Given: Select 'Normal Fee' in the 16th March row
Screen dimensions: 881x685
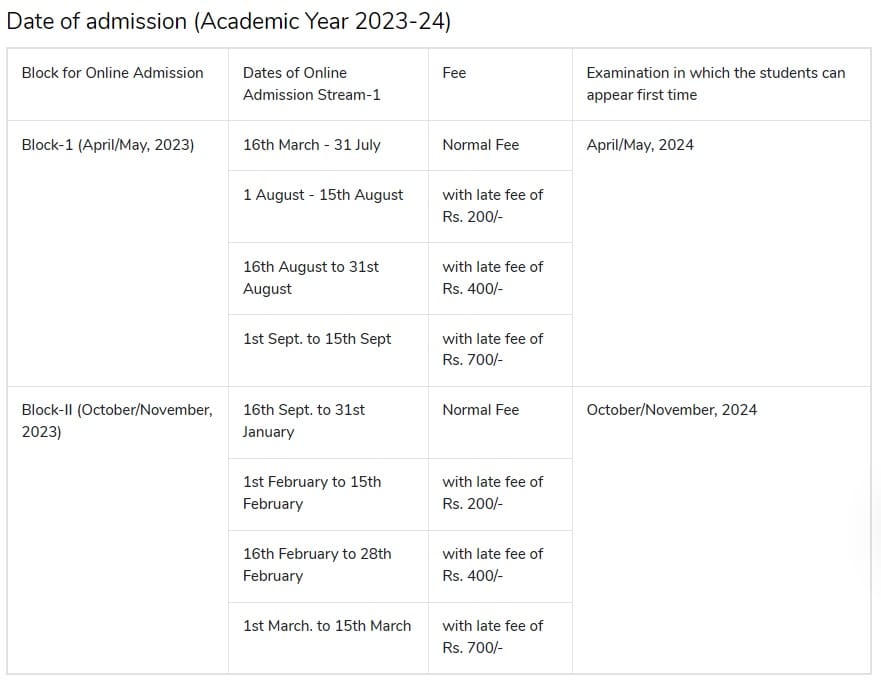Looking at the screenshot, I should click(x=480, y=145).
